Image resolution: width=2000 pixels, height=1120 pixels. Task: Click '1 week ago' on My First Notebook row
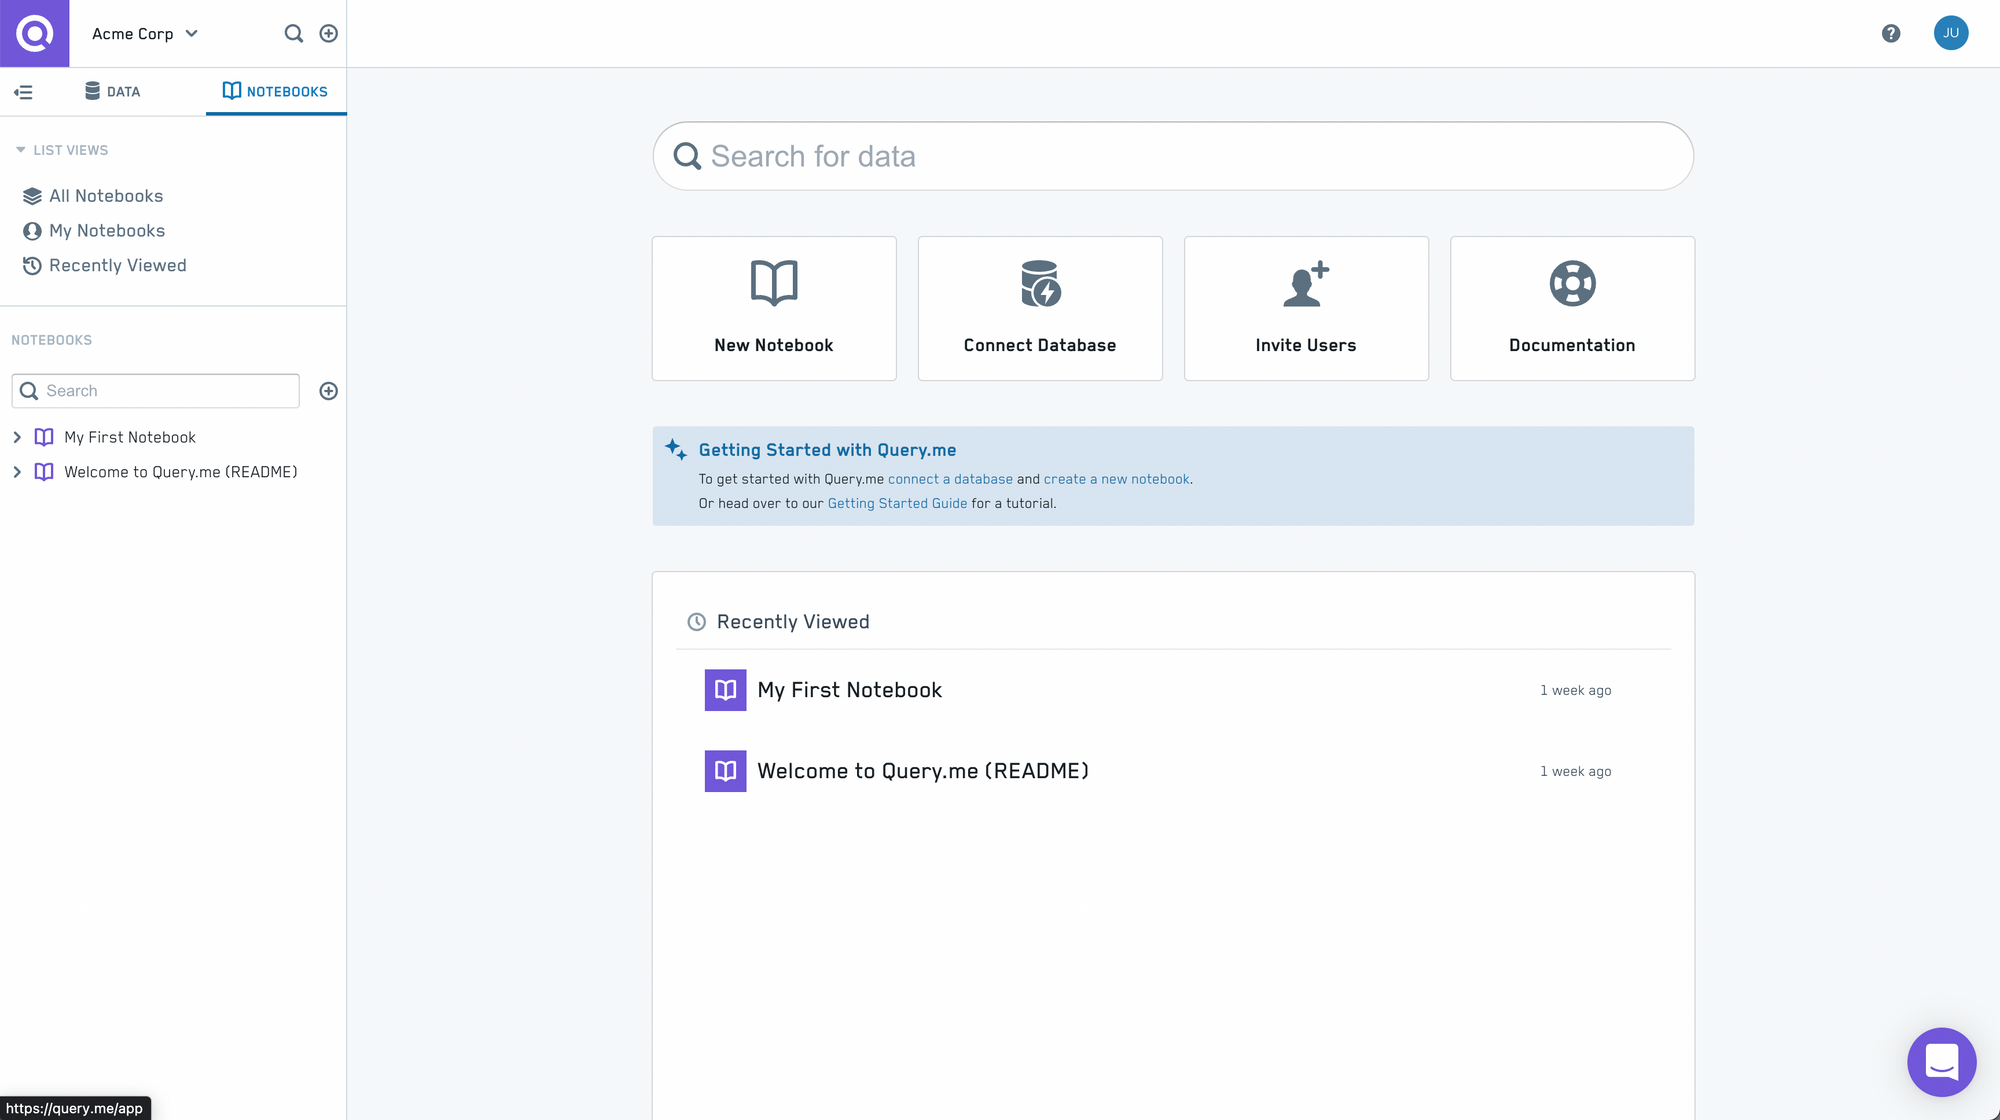coord(1576,691)
